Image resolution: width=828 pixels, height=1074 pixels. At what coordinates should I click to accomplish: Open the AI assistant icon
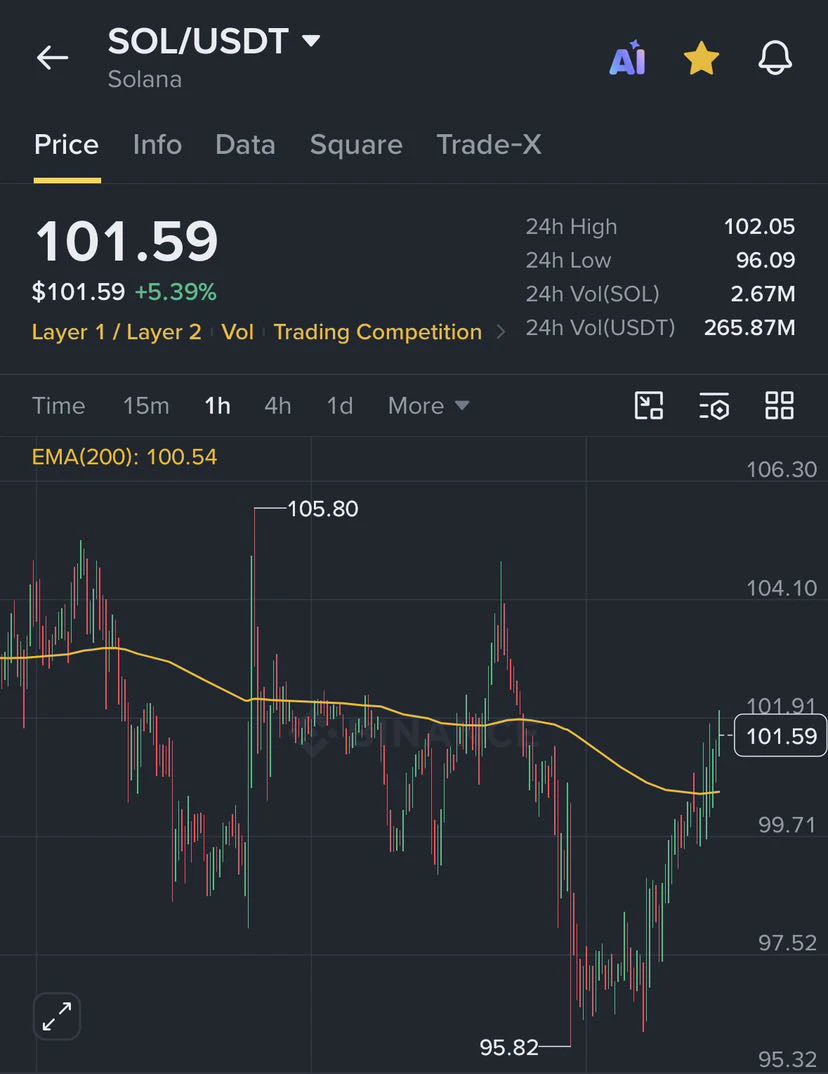point(627,58)
